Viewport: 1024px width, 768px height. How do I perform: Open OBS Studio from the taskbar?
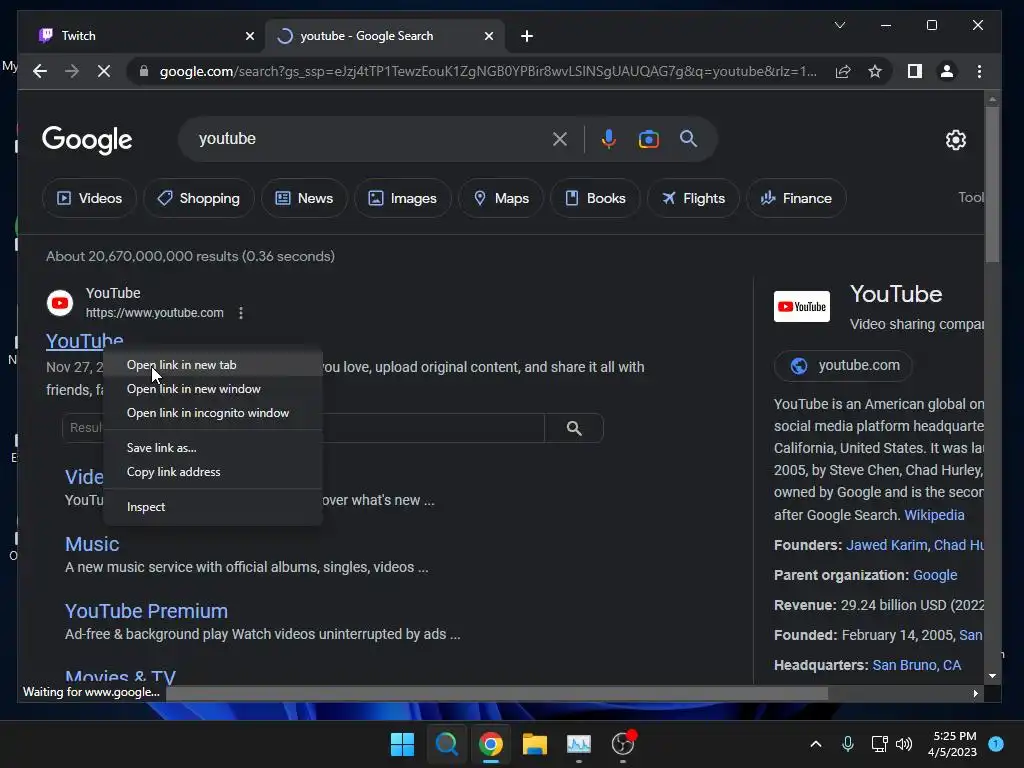(x=622, y=744)
